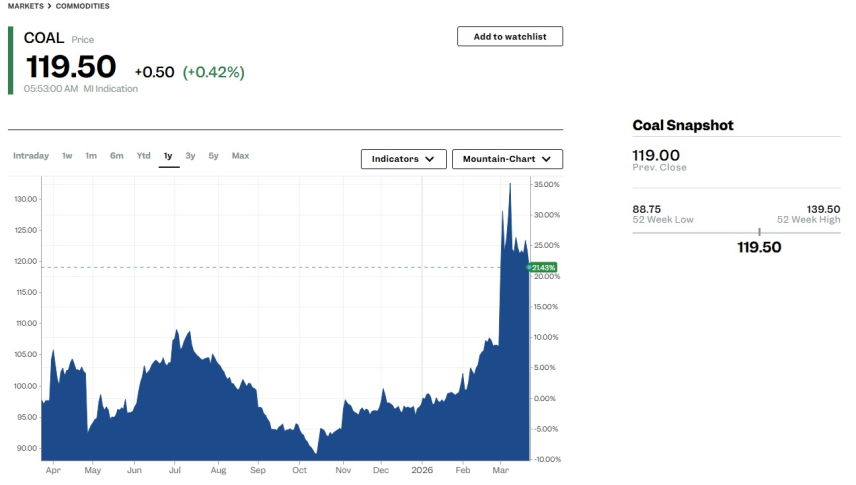
Task: Click the Mountain-Chart chevron arrow
Action: 546,159
